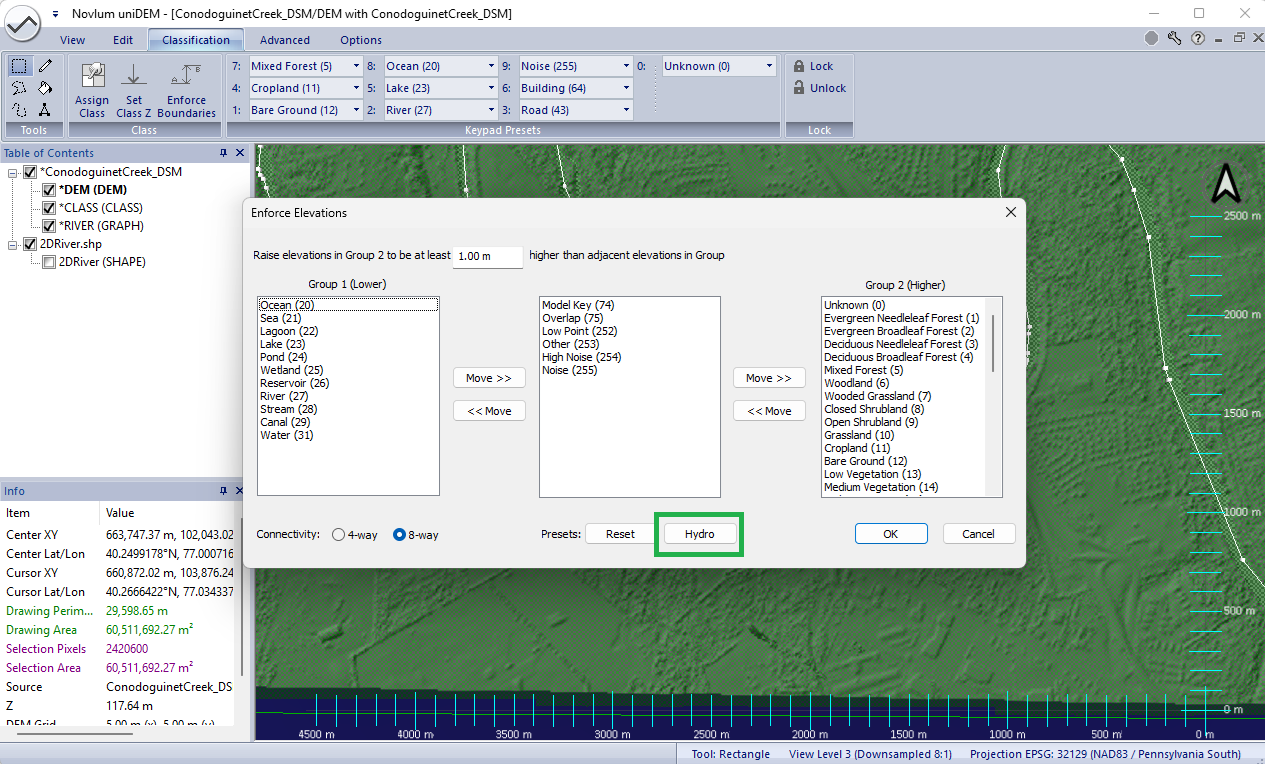The height and width of the screenshot is (764, 1265).
Task: Open keypad preset 8 Ocean dropdown
Action: pyautogui.click(x=491, y=66)
